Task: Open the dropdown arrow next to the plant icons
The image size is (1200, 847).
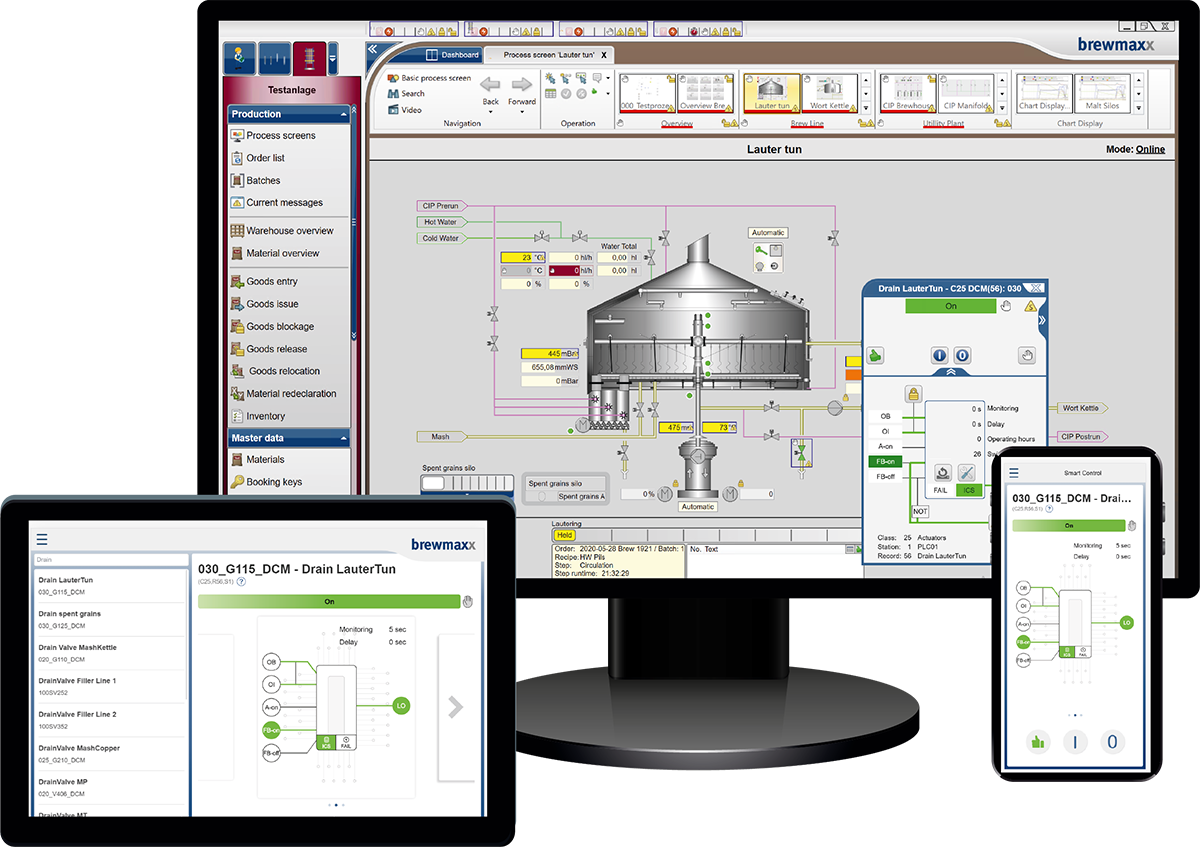Action: tap(333, 59)
